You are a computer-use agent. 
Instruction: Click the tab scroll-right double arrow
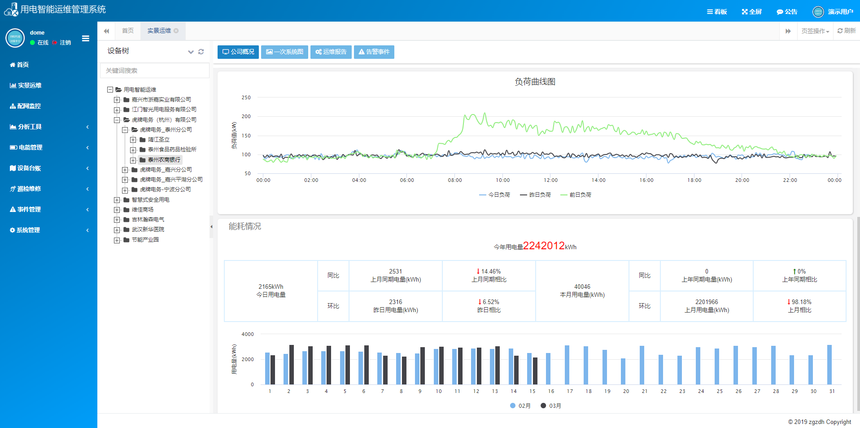pos(788,31)
